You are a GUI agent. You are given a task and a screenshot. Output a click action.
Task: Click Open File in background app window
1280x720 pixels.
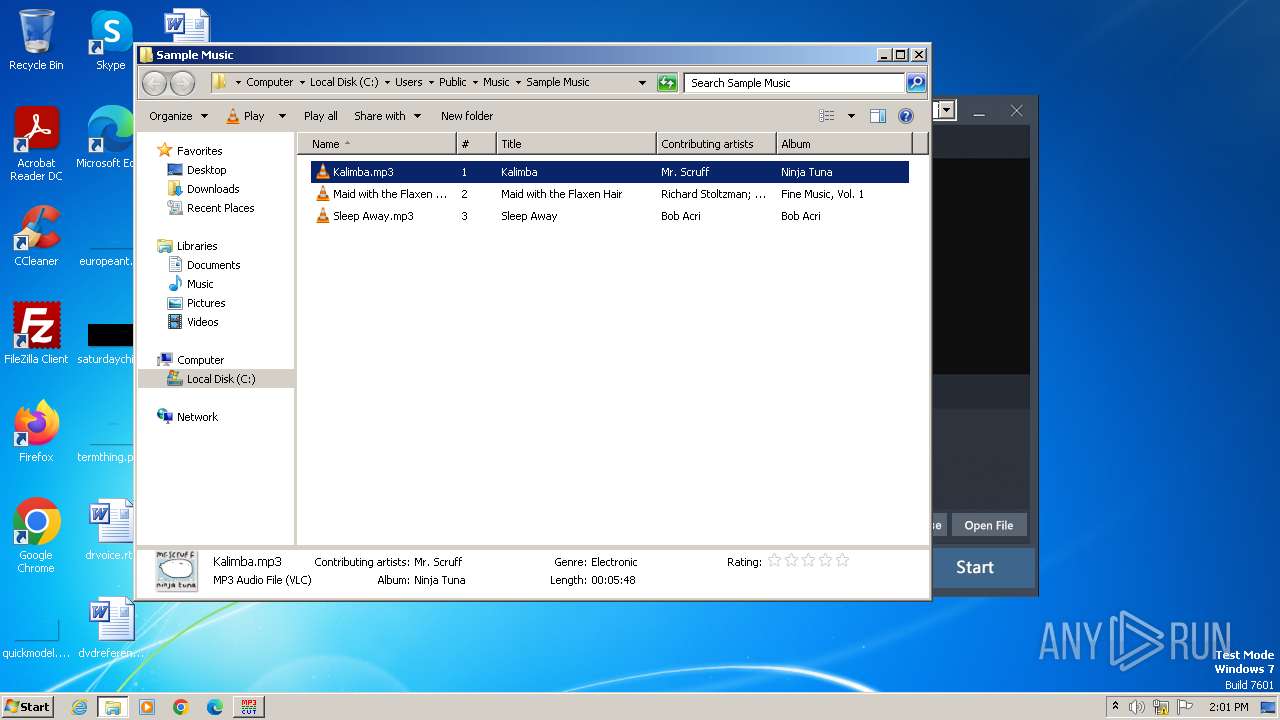click(x=988, y=525)
